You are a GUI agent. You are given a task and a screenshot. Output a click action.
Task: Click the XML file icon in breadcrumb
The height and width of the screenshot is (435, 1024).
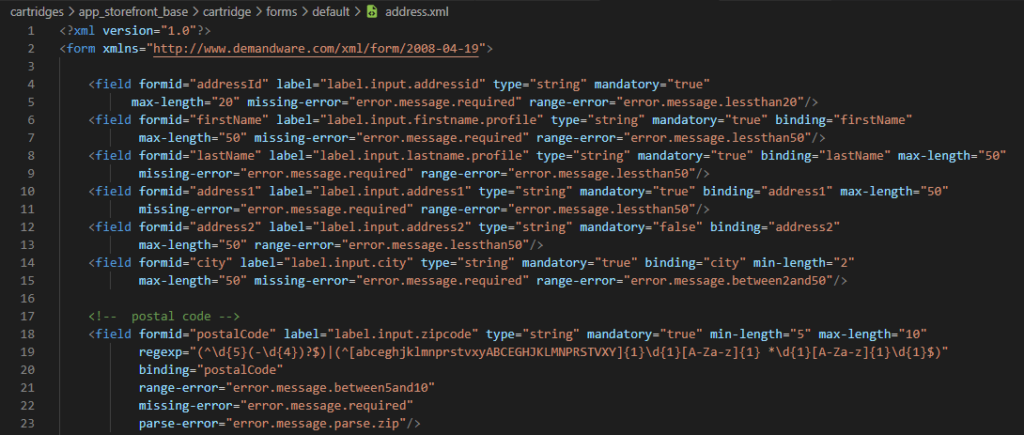(x=372, y=12)
